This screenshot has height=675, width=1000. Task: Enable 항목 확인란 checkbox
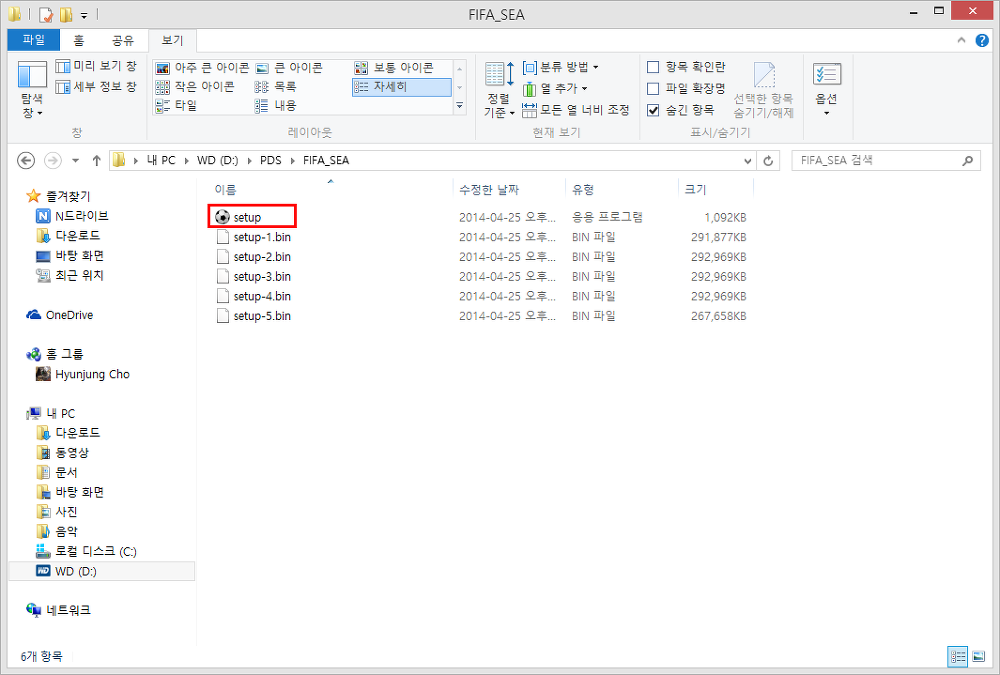(653, 67)
